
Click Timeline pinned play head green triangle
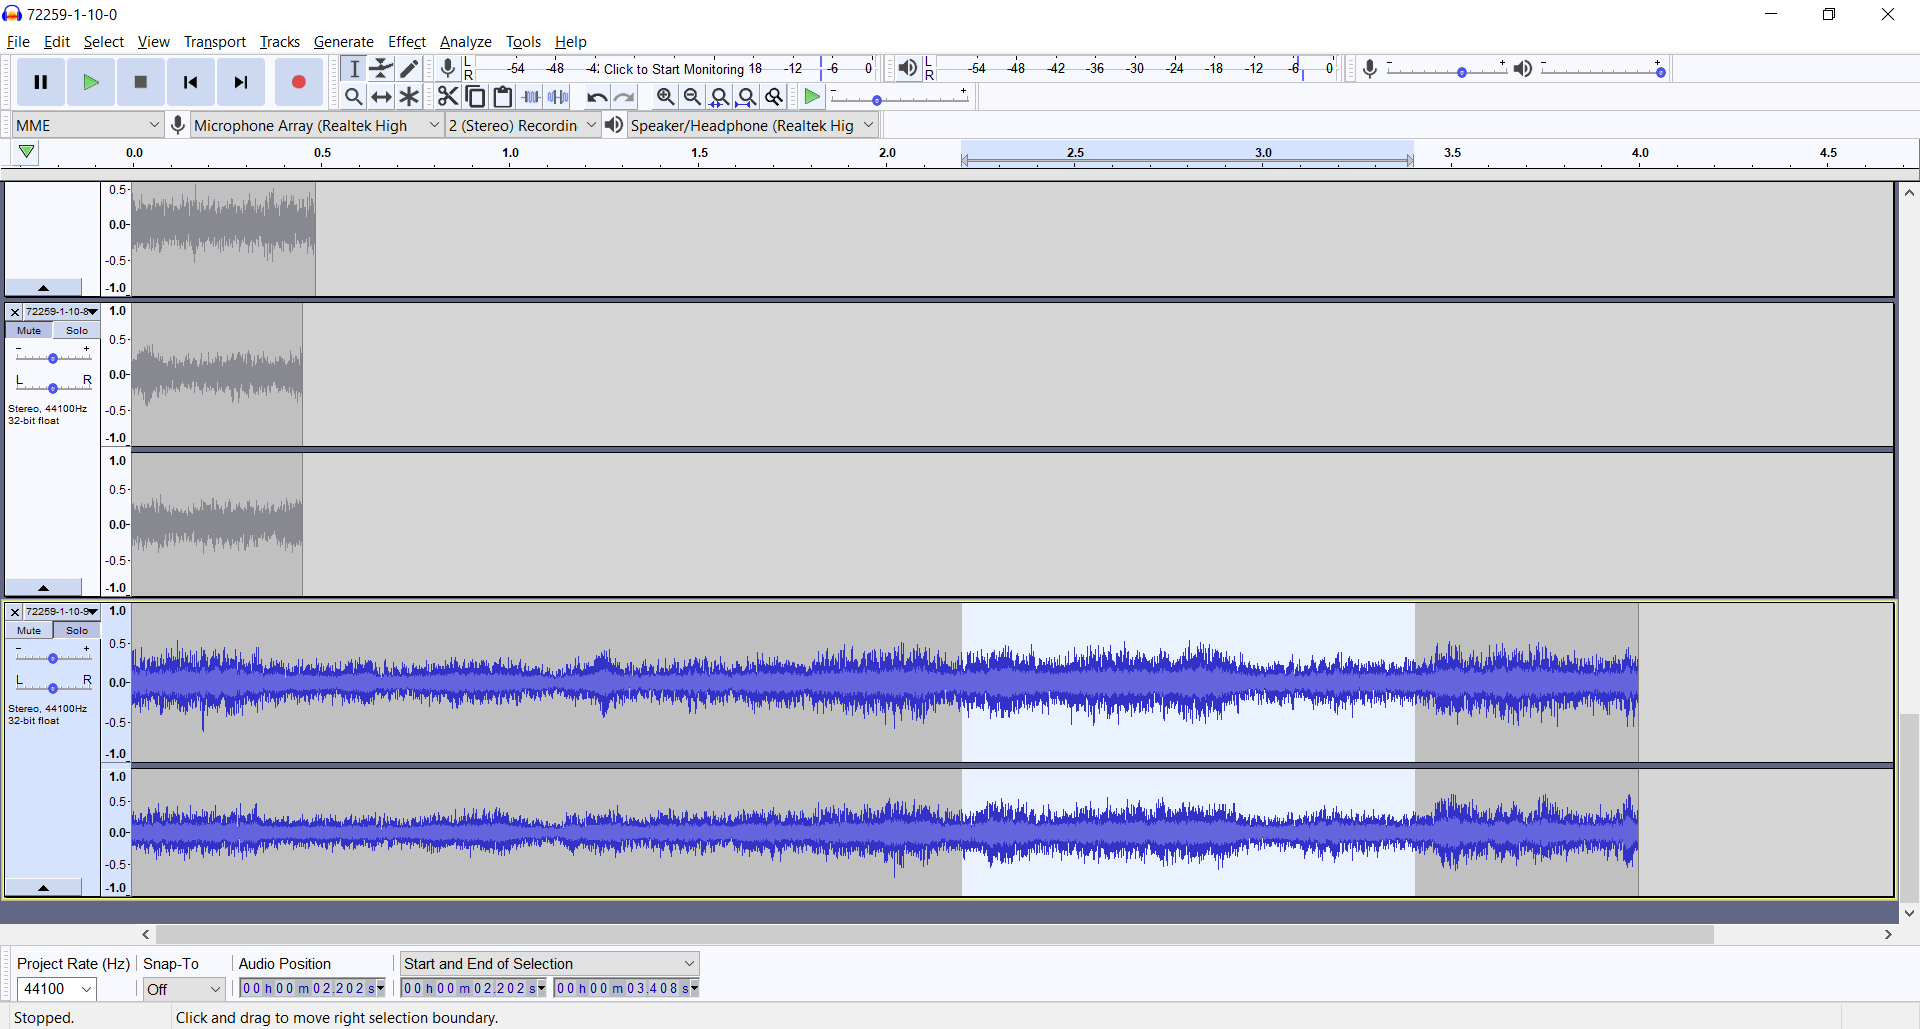point(27,152)
